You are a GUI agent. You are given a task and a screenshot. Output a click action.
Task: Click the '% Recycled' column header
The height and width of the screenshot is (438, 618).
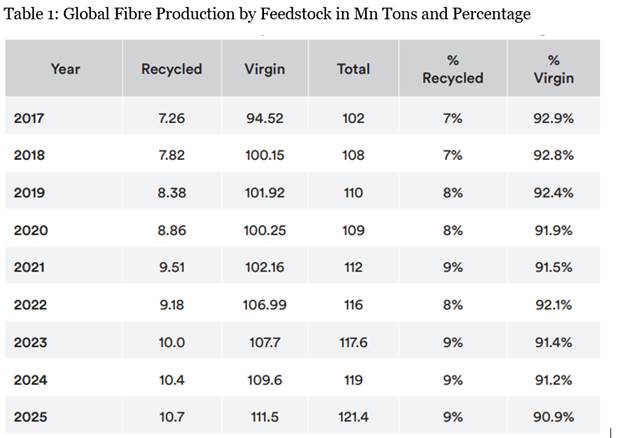click(x=453, y=69)
